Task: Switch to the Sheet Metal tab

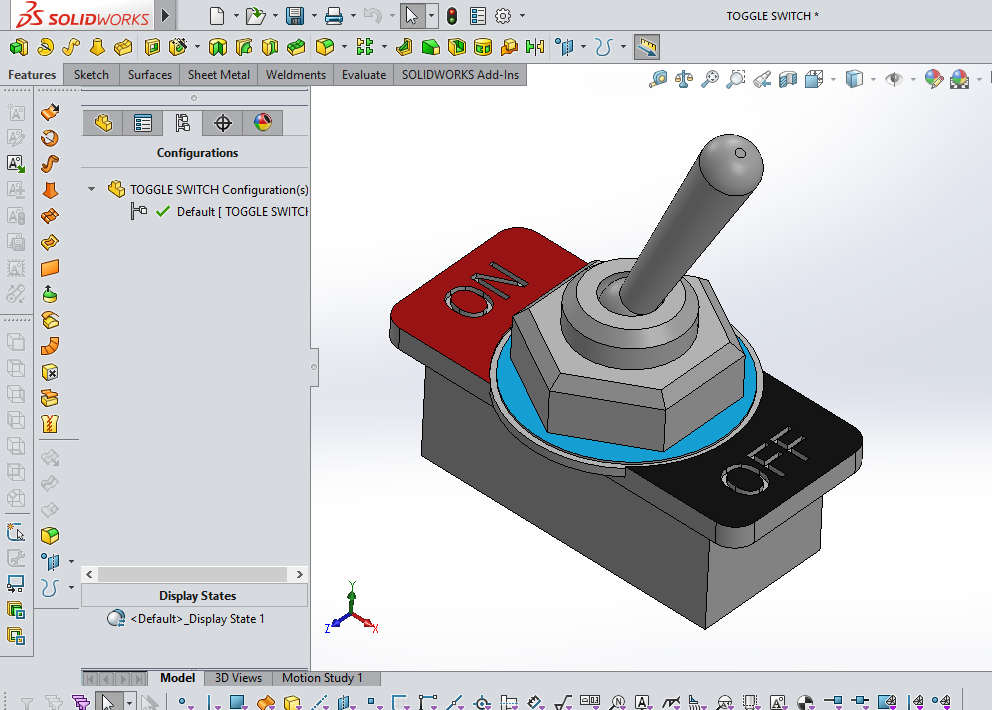Action: point(218,74)
